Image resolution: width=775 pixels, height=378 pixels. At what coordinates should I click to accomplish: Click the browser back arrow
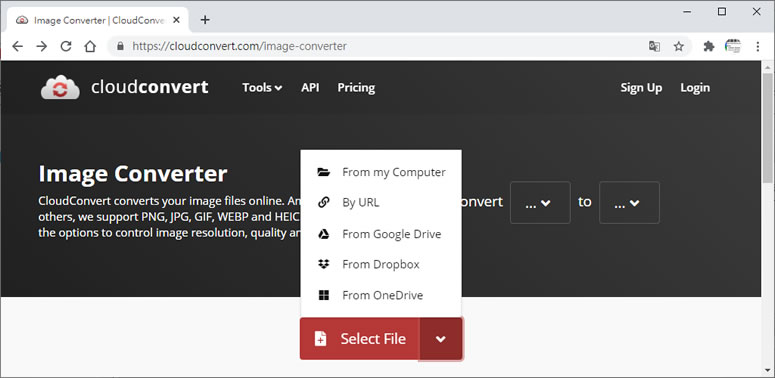point(17,46)
